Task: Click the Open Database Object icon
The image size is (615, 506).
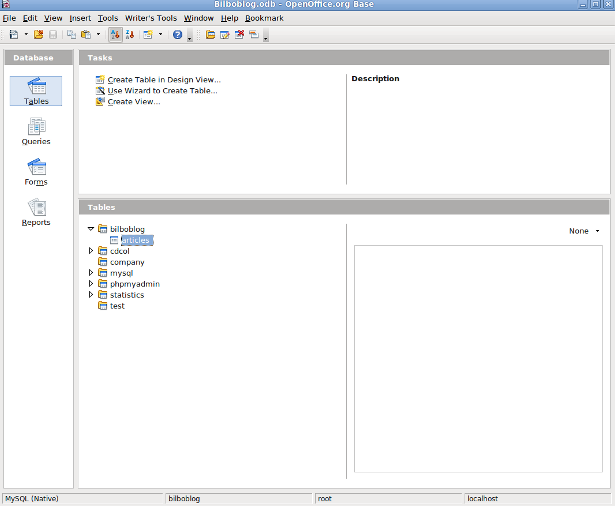Action: (210, 35)
